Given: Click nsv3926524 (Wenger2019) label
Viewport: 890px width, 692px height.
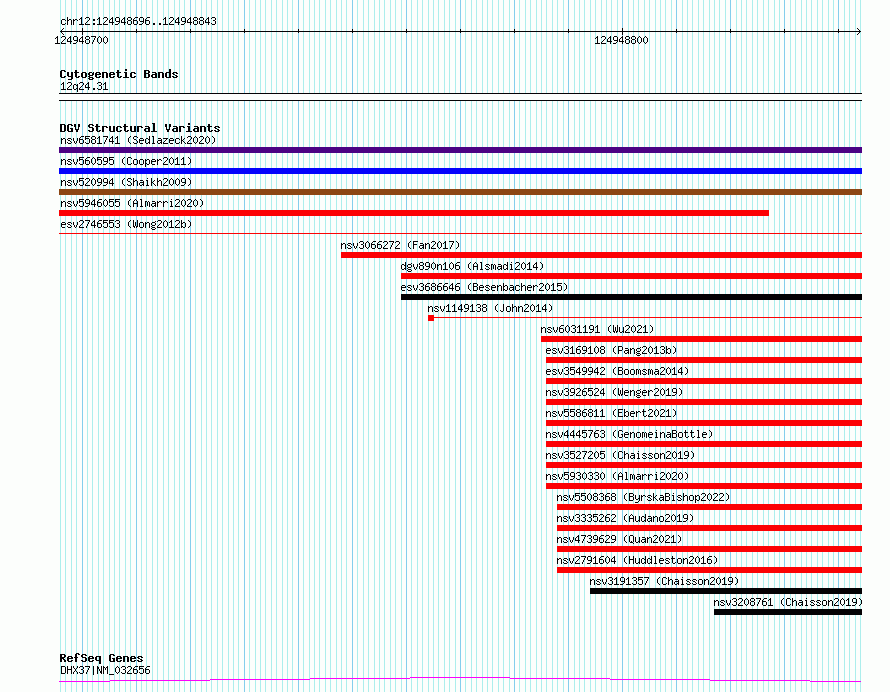Looking at the screenshot, I should tap(614, 392).
